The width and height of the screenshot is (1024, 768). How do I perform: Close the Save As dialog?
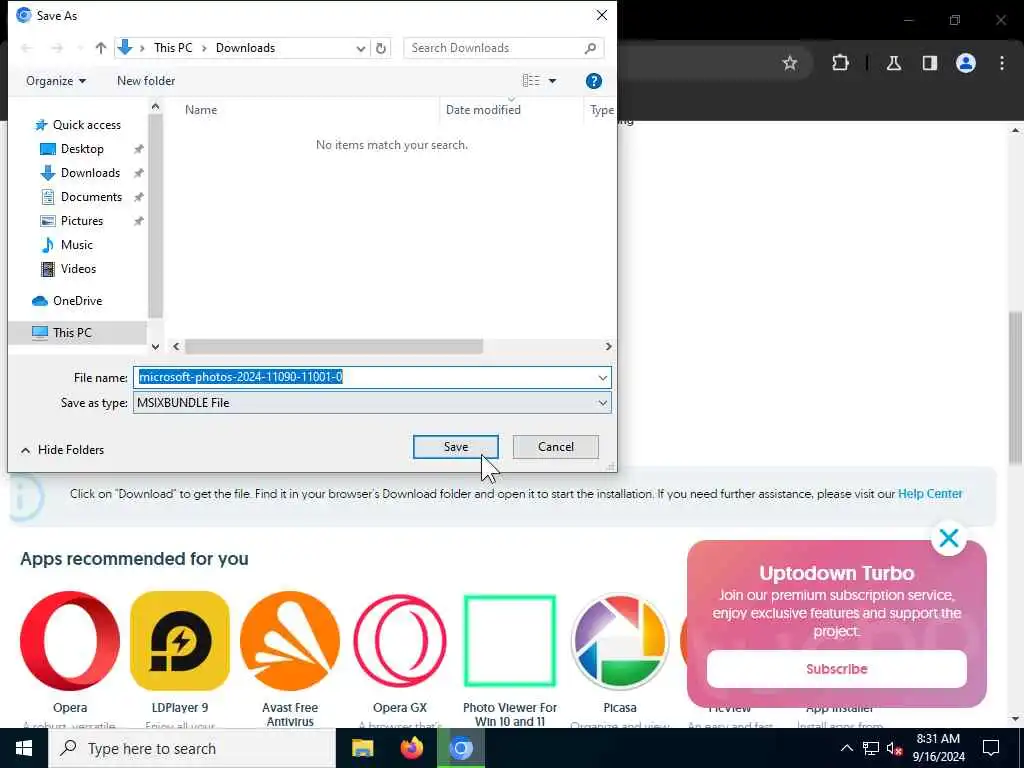click(601, 15)
